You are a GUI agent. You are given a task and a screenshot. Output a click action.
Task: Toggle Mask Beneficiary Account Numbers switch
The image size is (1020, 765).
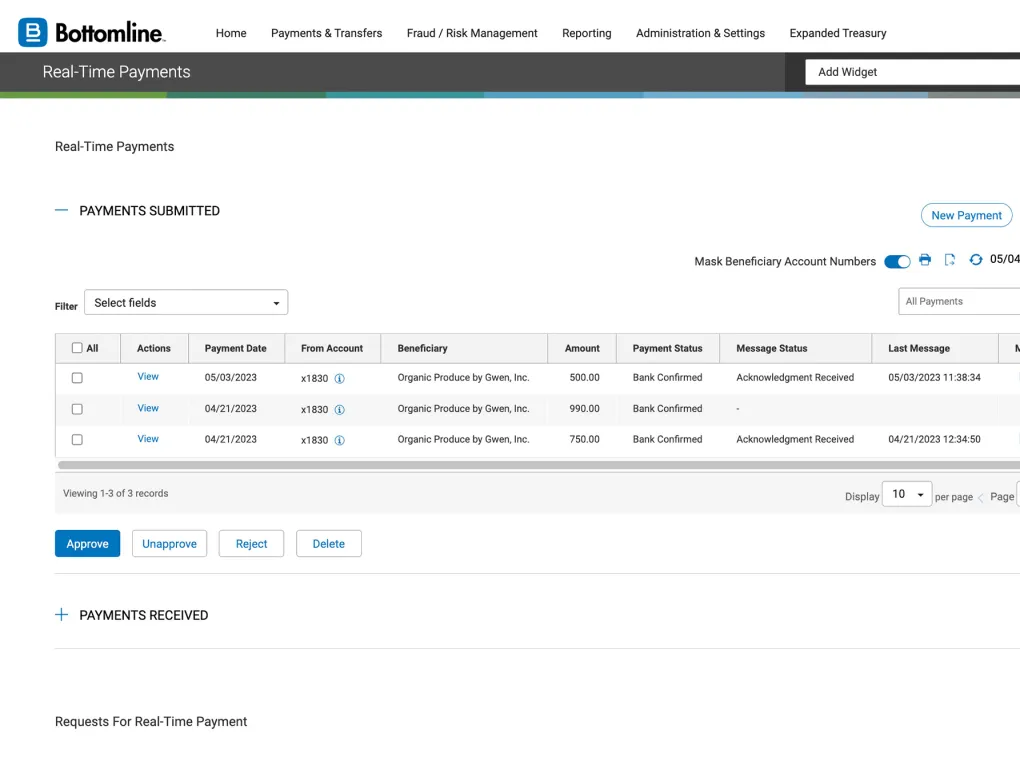pos(897,262)
